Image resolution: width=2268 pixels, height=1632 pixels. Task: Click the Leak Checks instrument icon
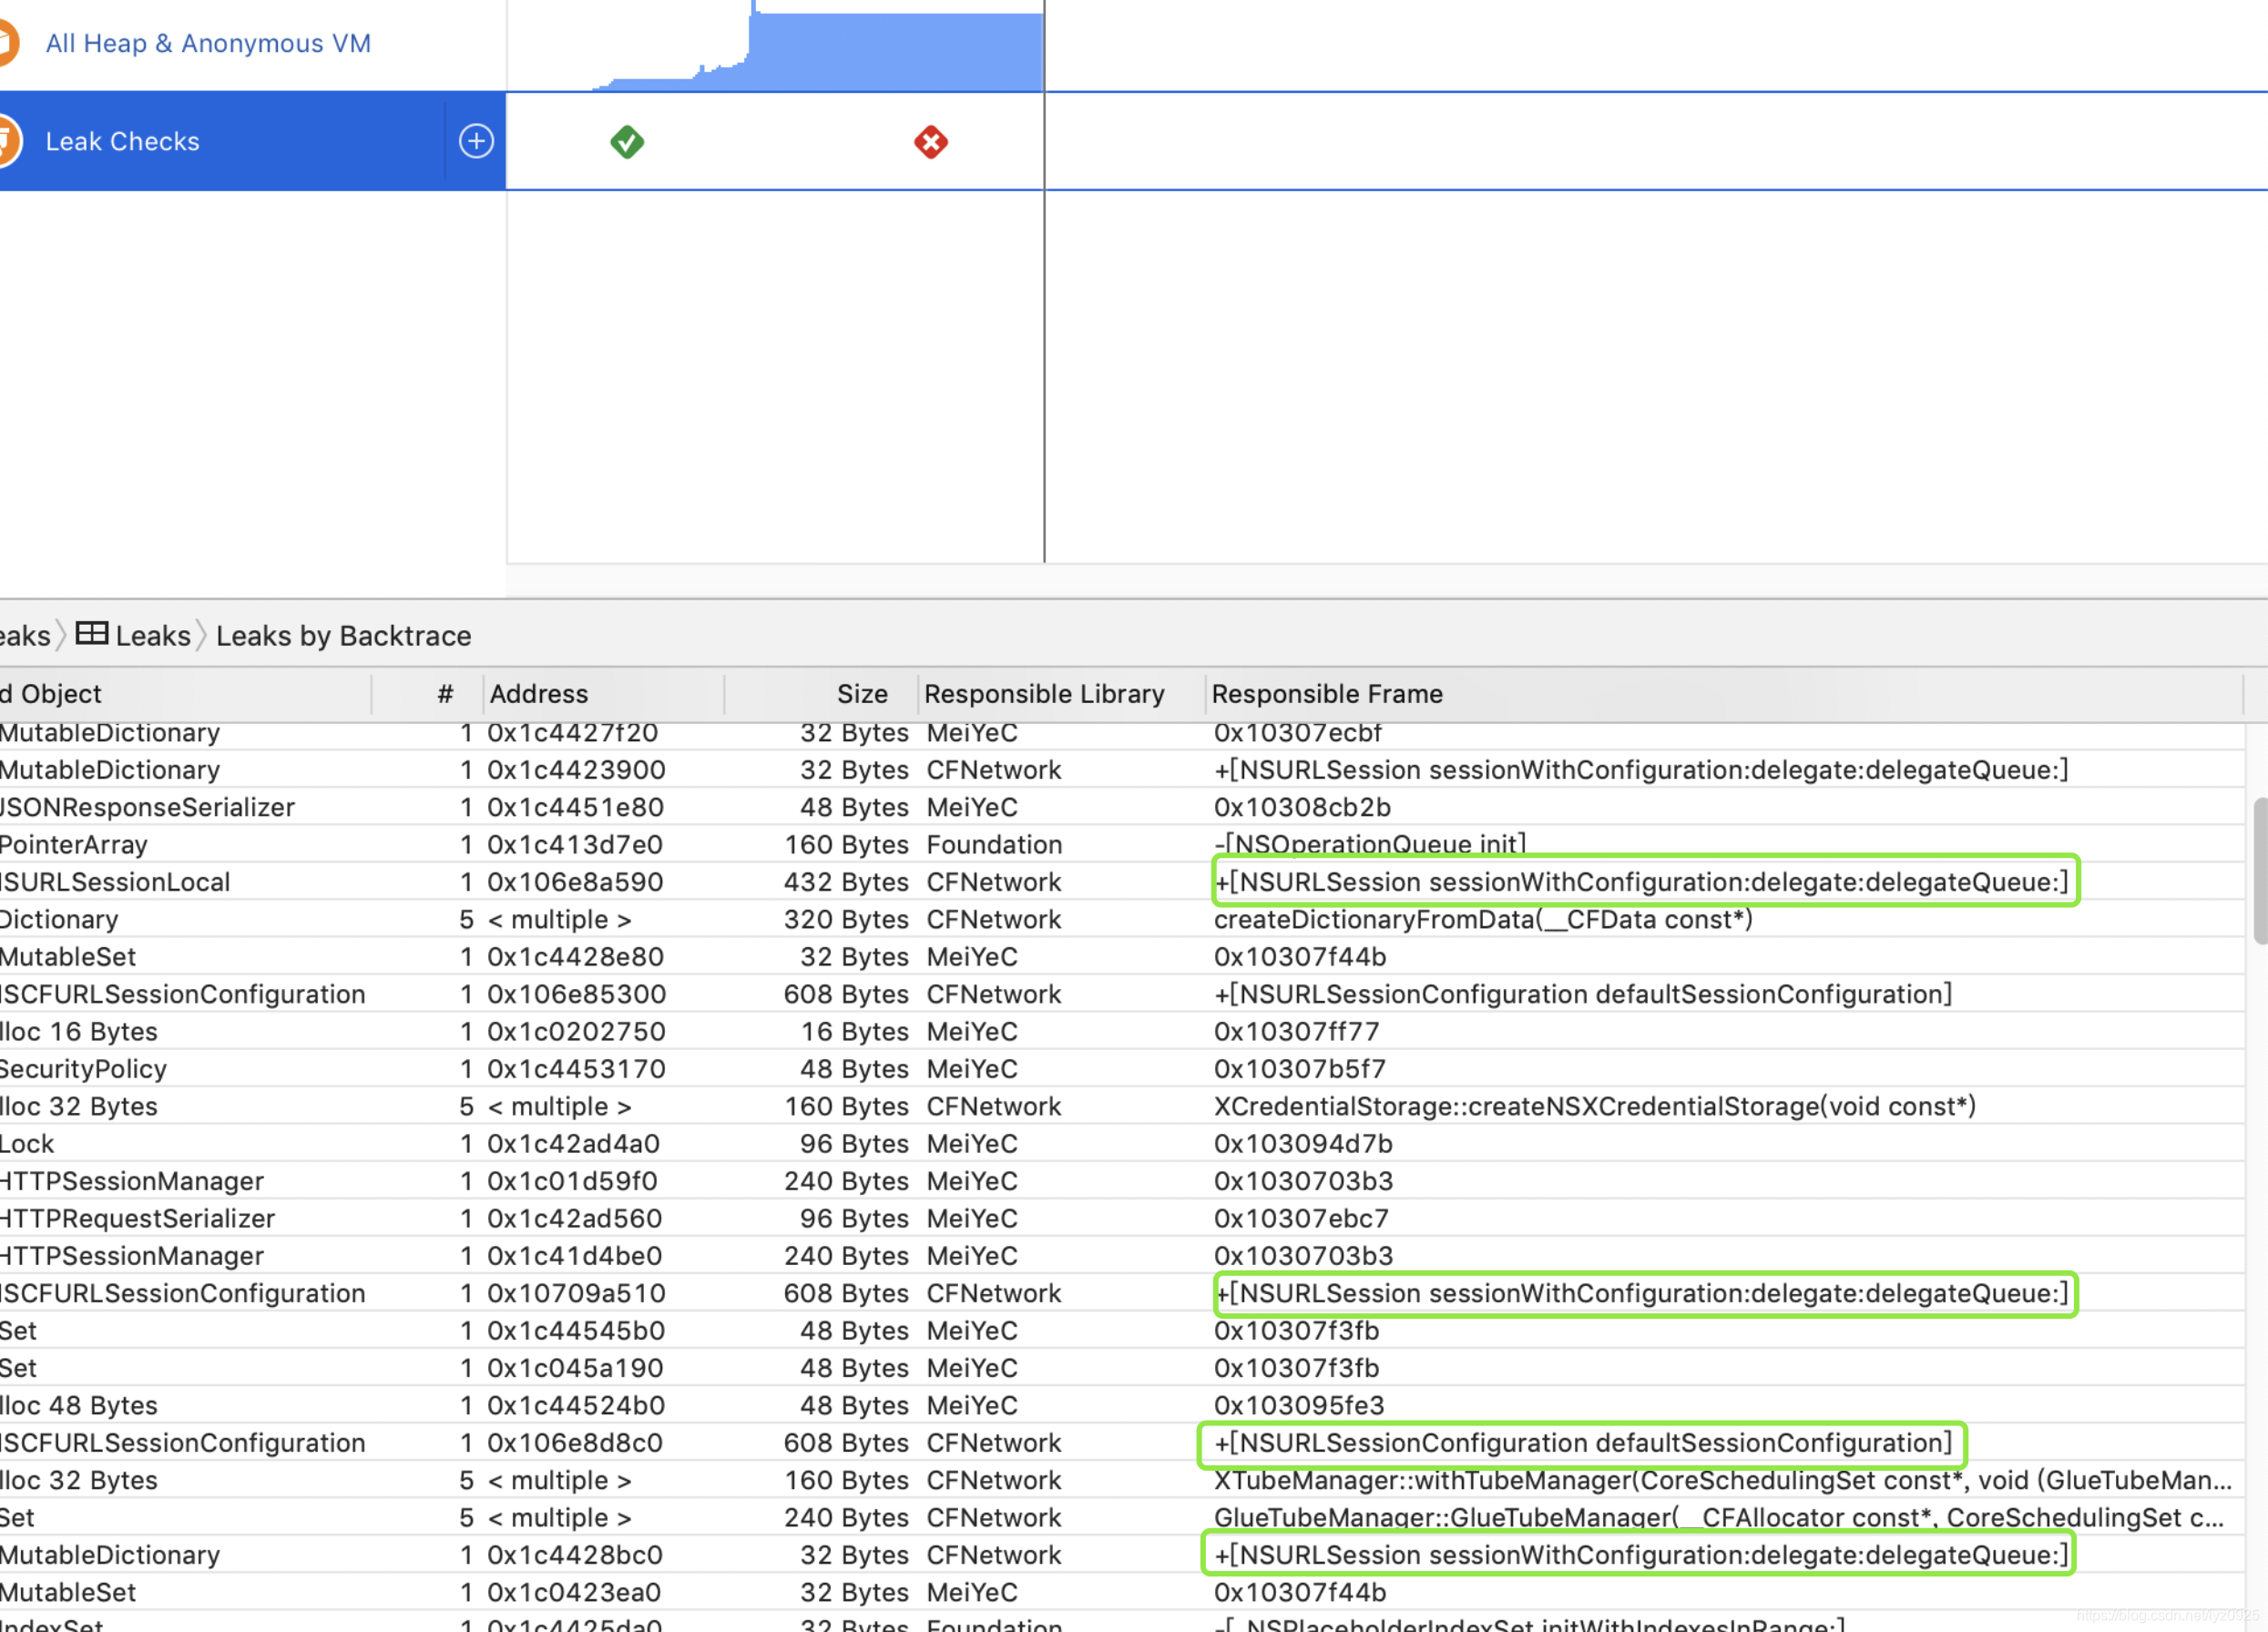tap(8, 141)
